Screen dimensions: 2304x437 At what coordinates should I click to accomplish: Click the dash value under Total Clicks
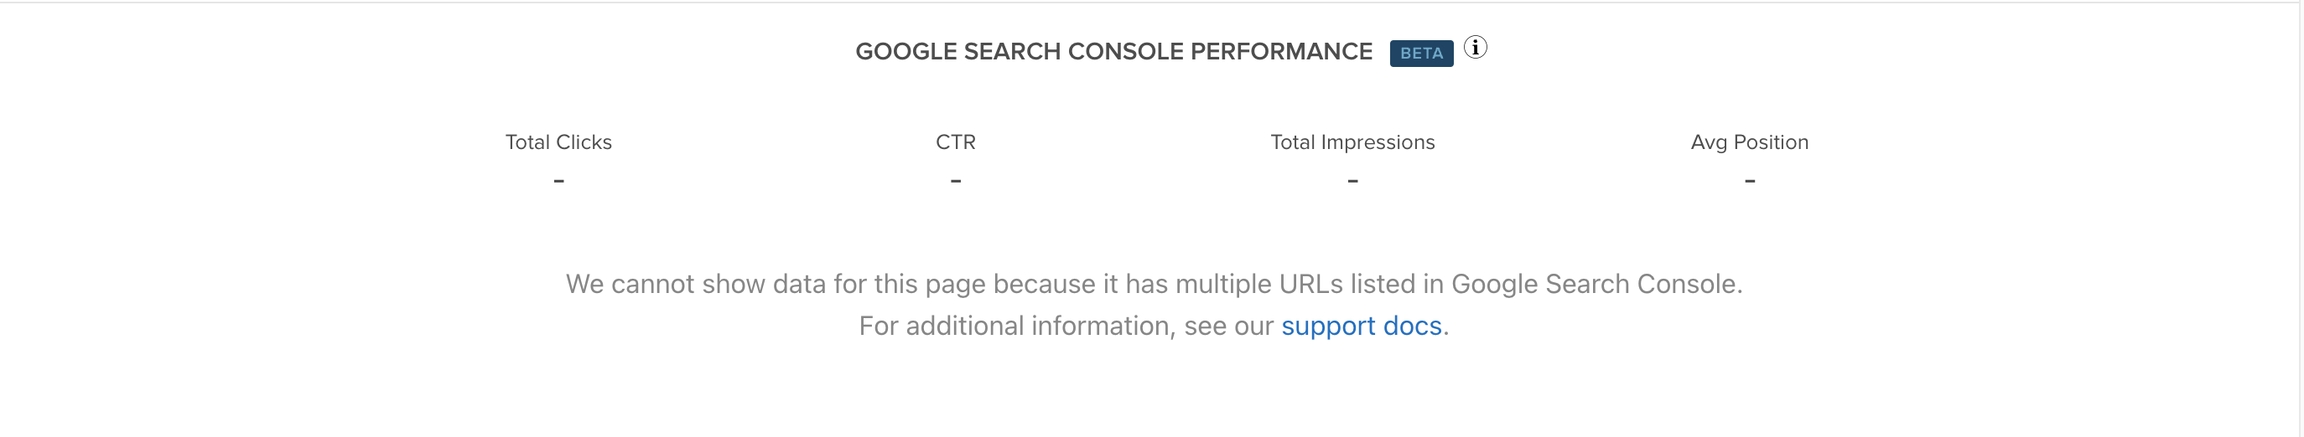[559, 181]
